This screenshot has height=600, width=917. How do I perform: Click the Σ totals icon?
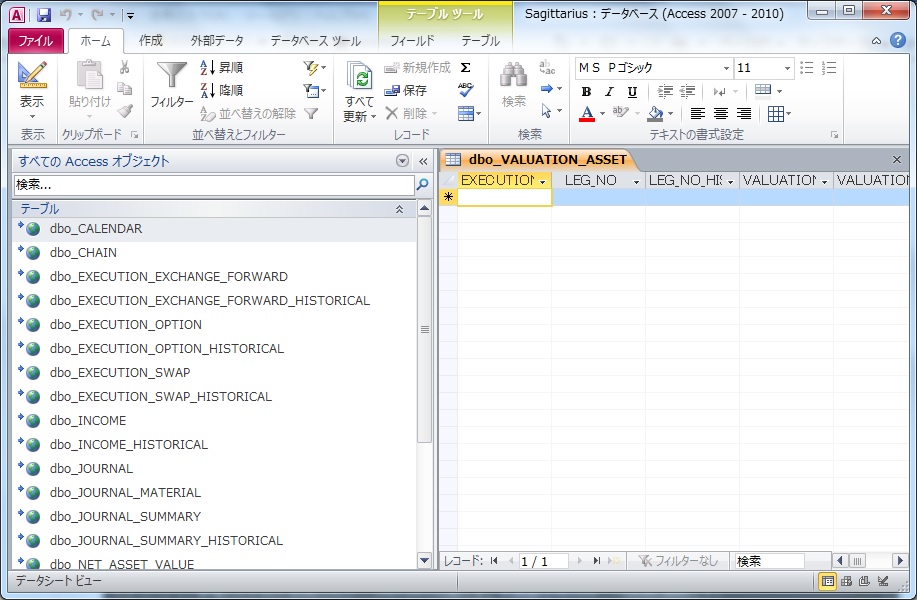[x=466, y=68]
